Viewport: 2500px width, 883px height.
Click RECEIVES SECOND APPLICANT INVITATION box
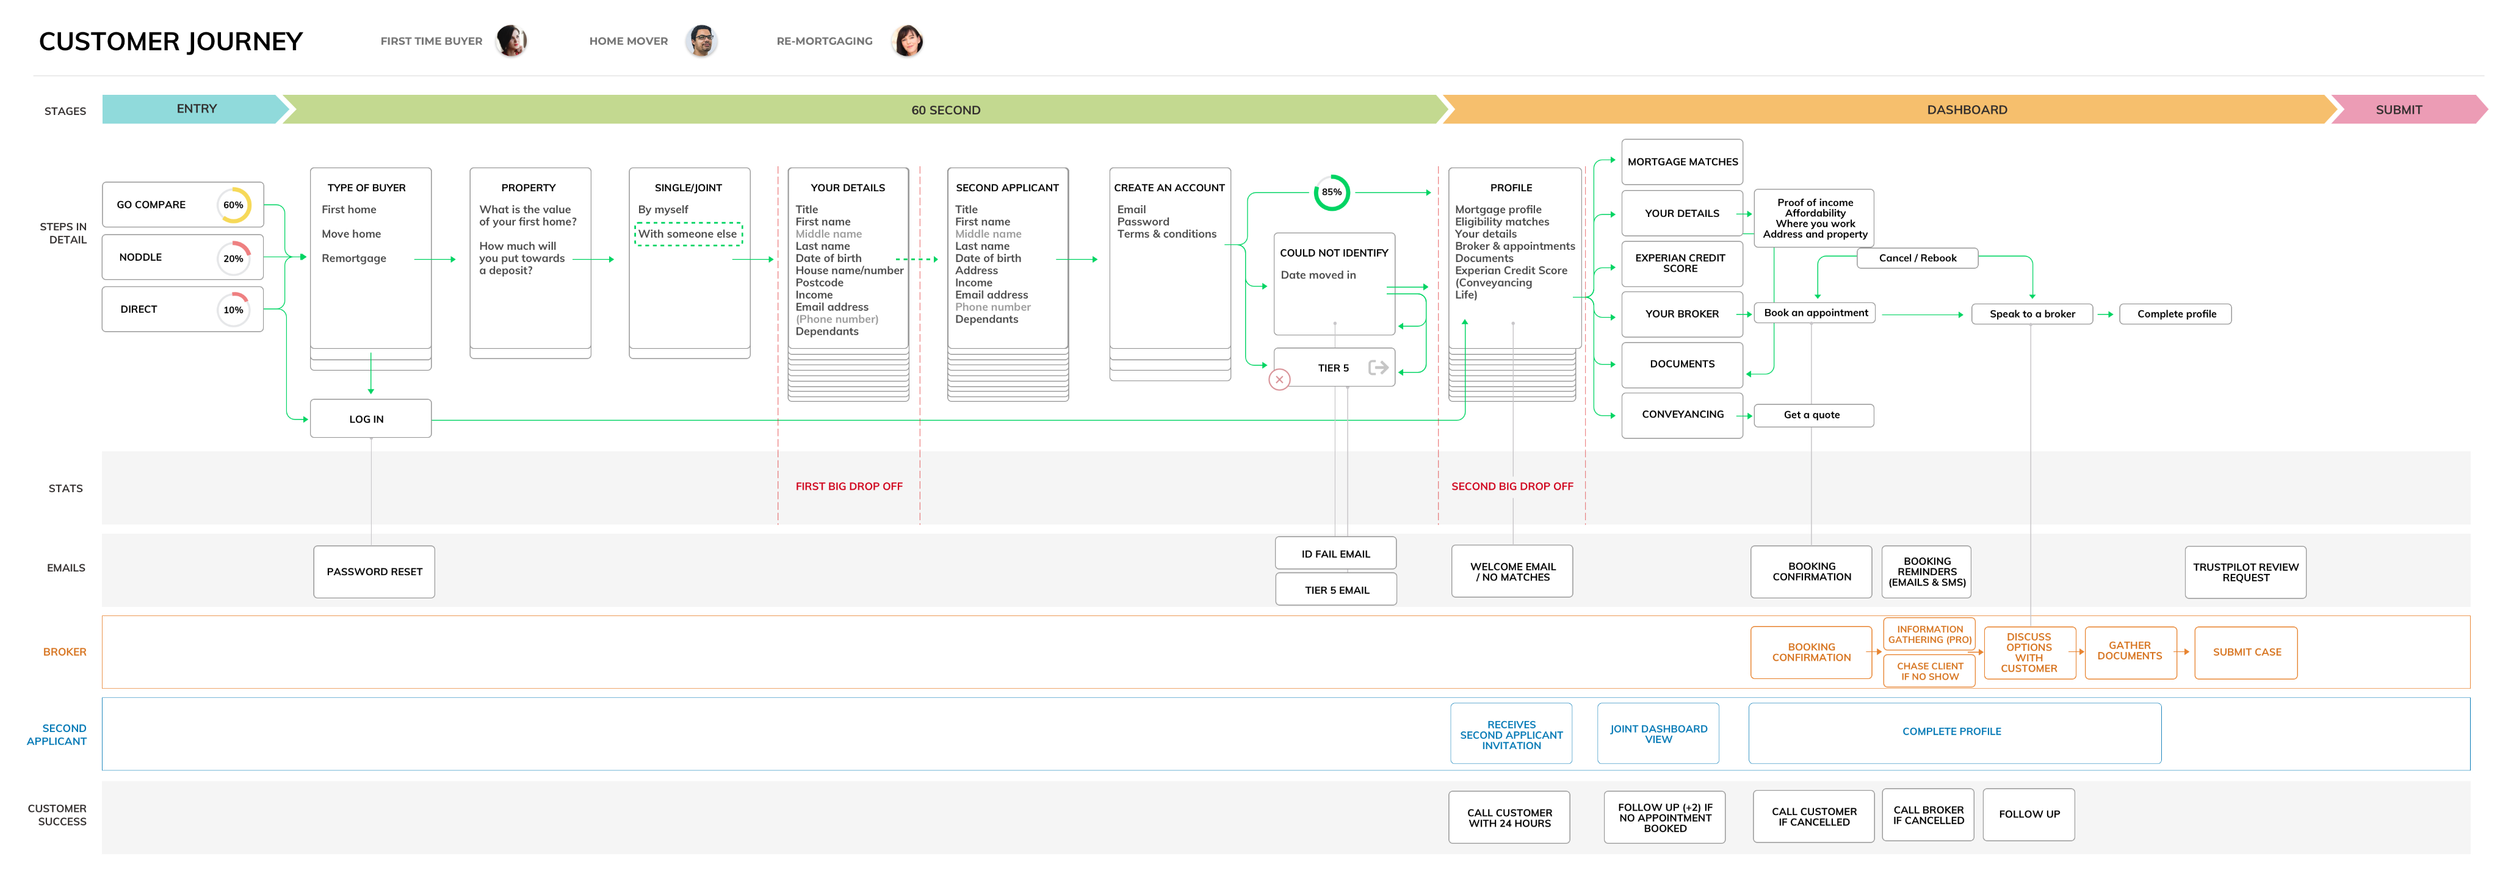click(x=1511, y=735)
